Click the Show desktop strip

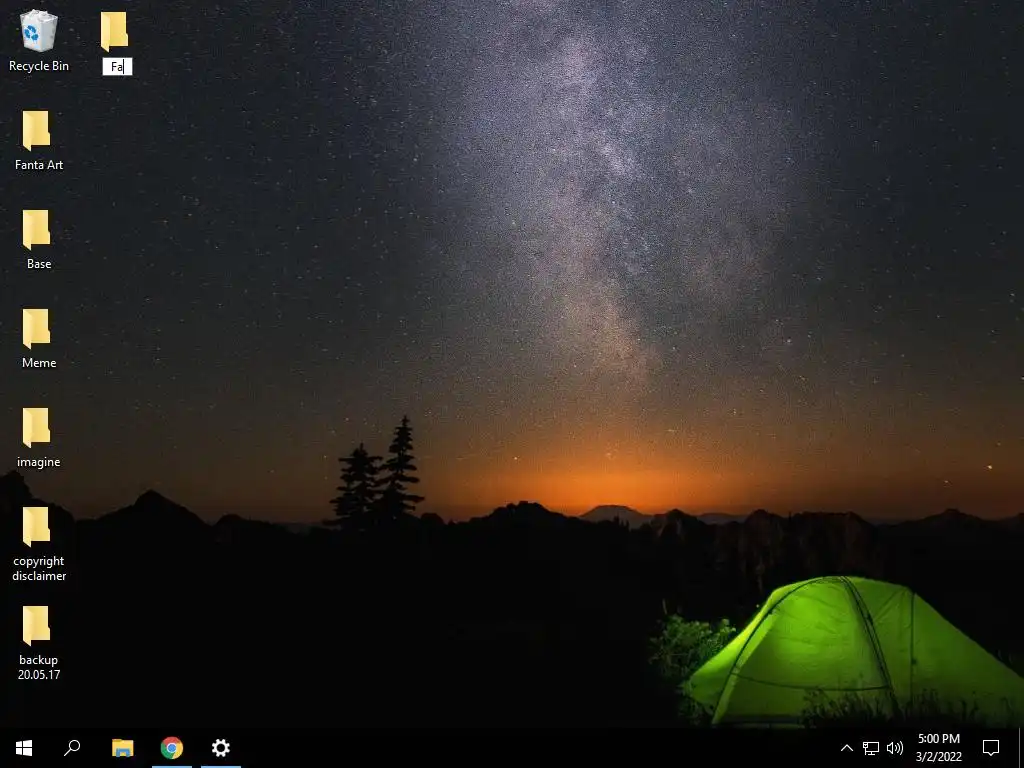tap(1021, 748)
